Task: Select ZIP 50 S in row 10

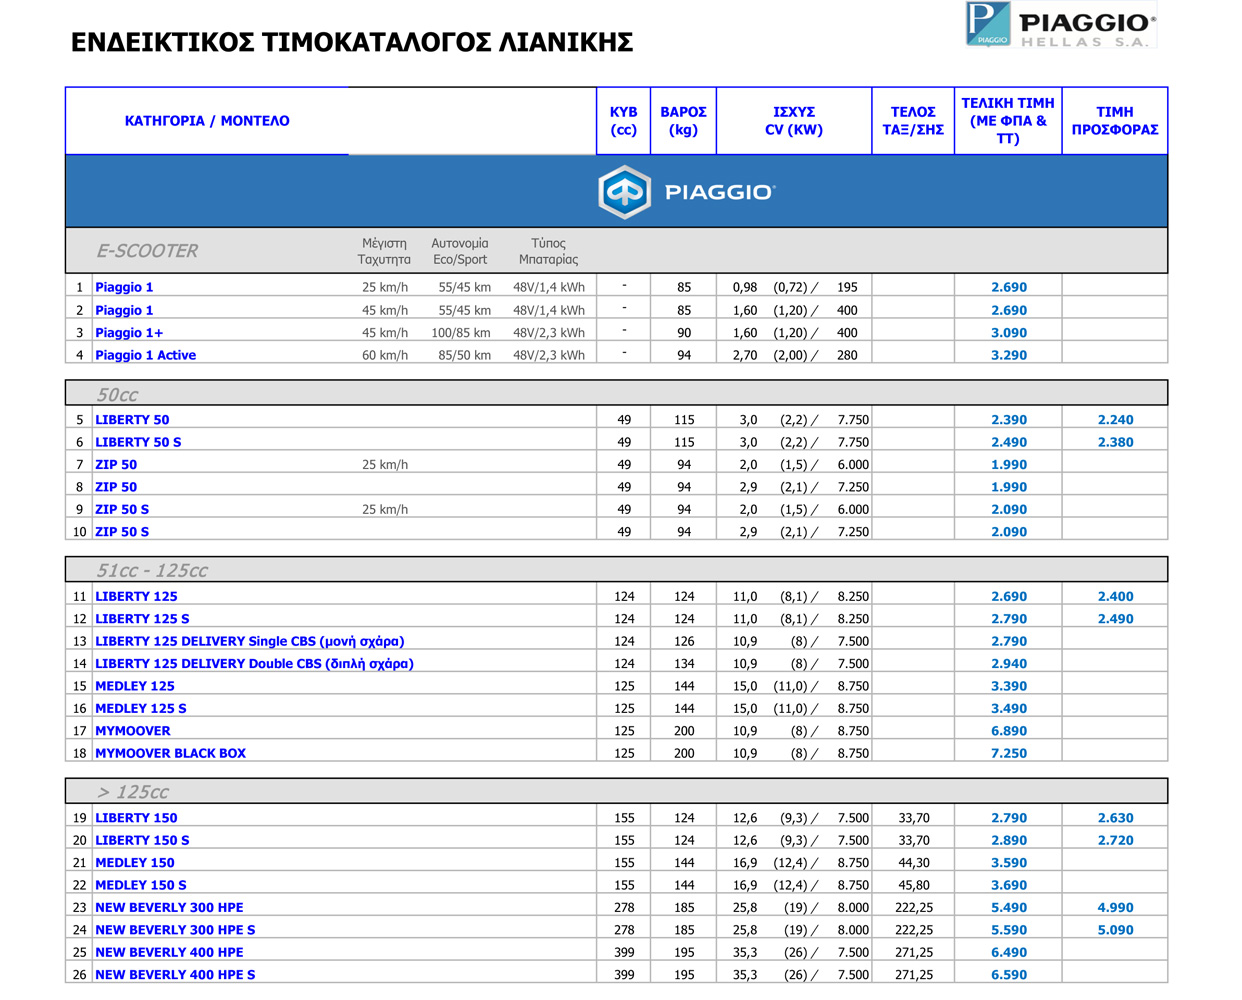Action: click(122, 532)
